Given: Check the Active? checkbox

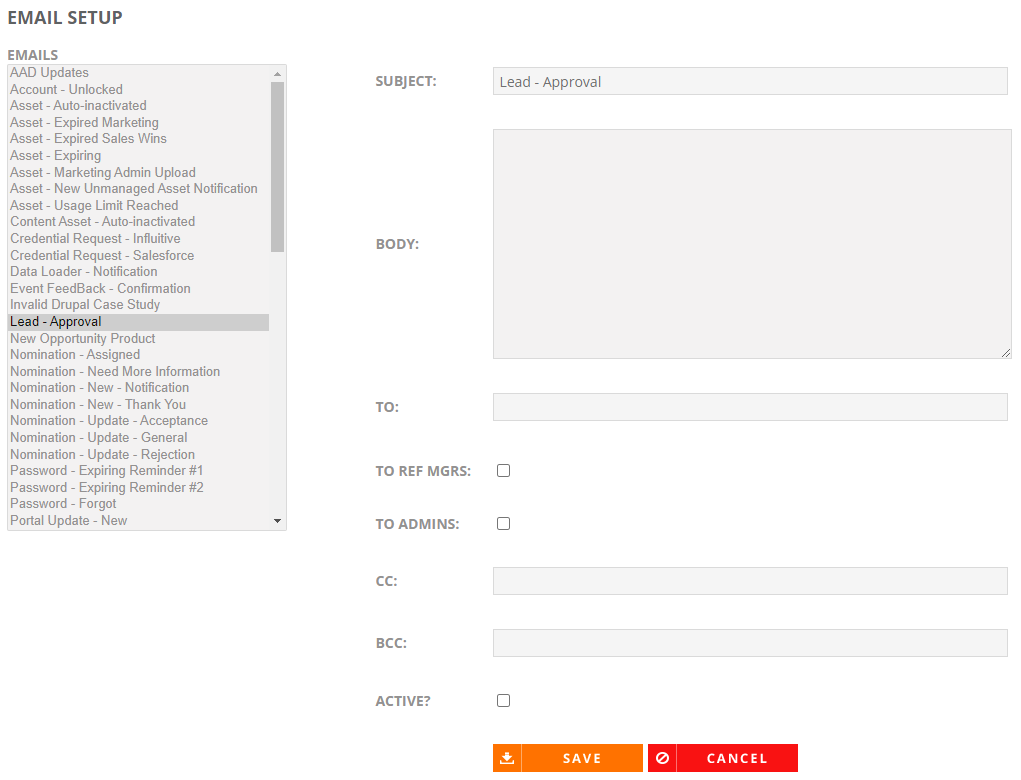Looking at the screenshot, I should pyautogui.click(x=503, y=701).
